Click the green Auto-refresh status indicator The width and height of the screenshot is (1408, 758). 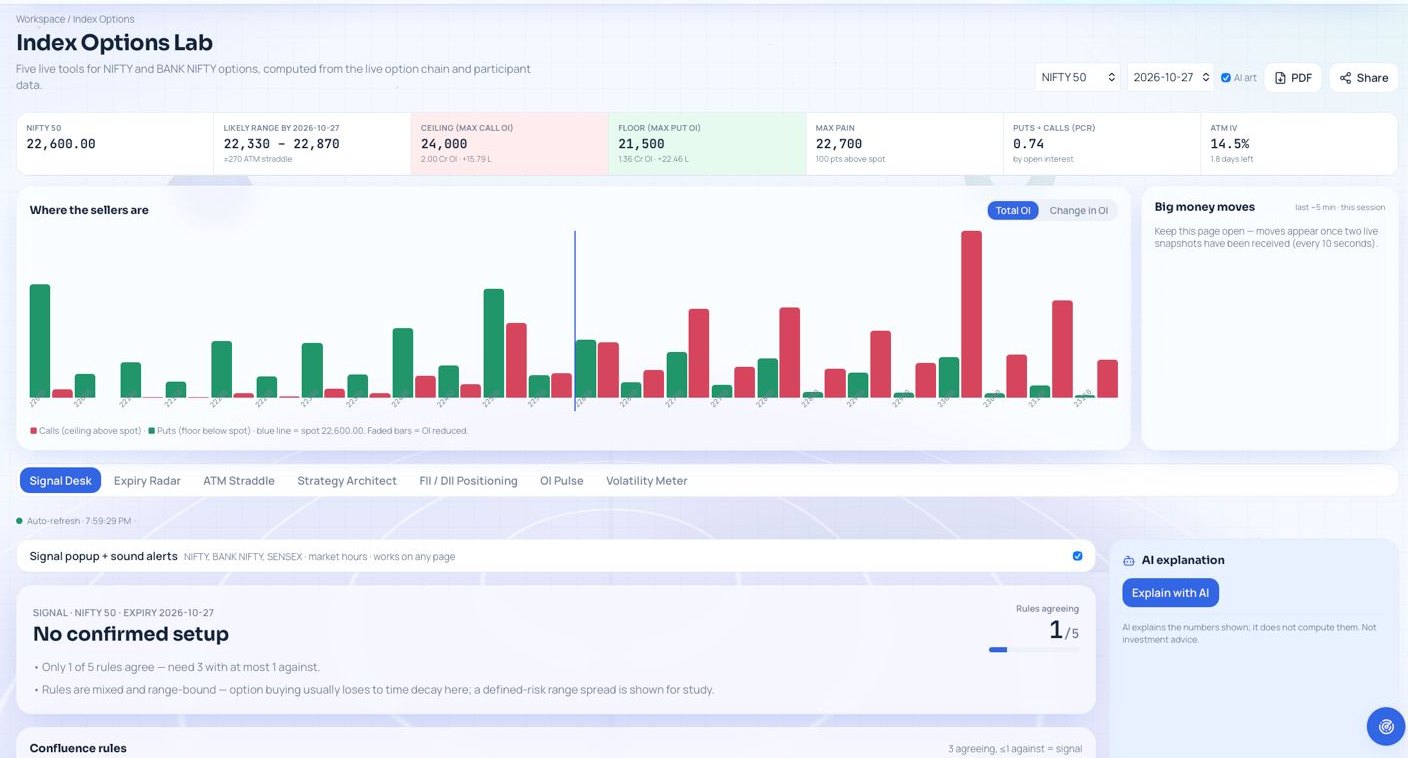pos(19,521)
